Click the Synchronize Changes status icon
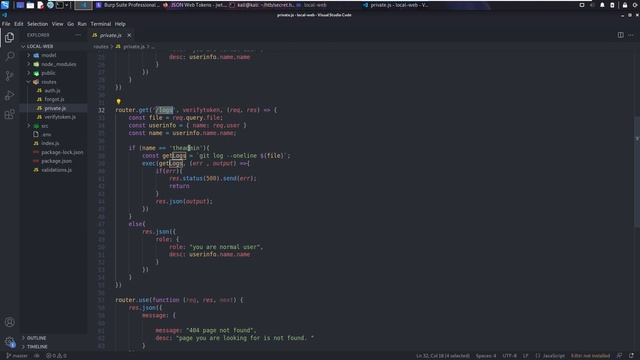Screen dimensions: 640x360 click(x=37, y=356)
